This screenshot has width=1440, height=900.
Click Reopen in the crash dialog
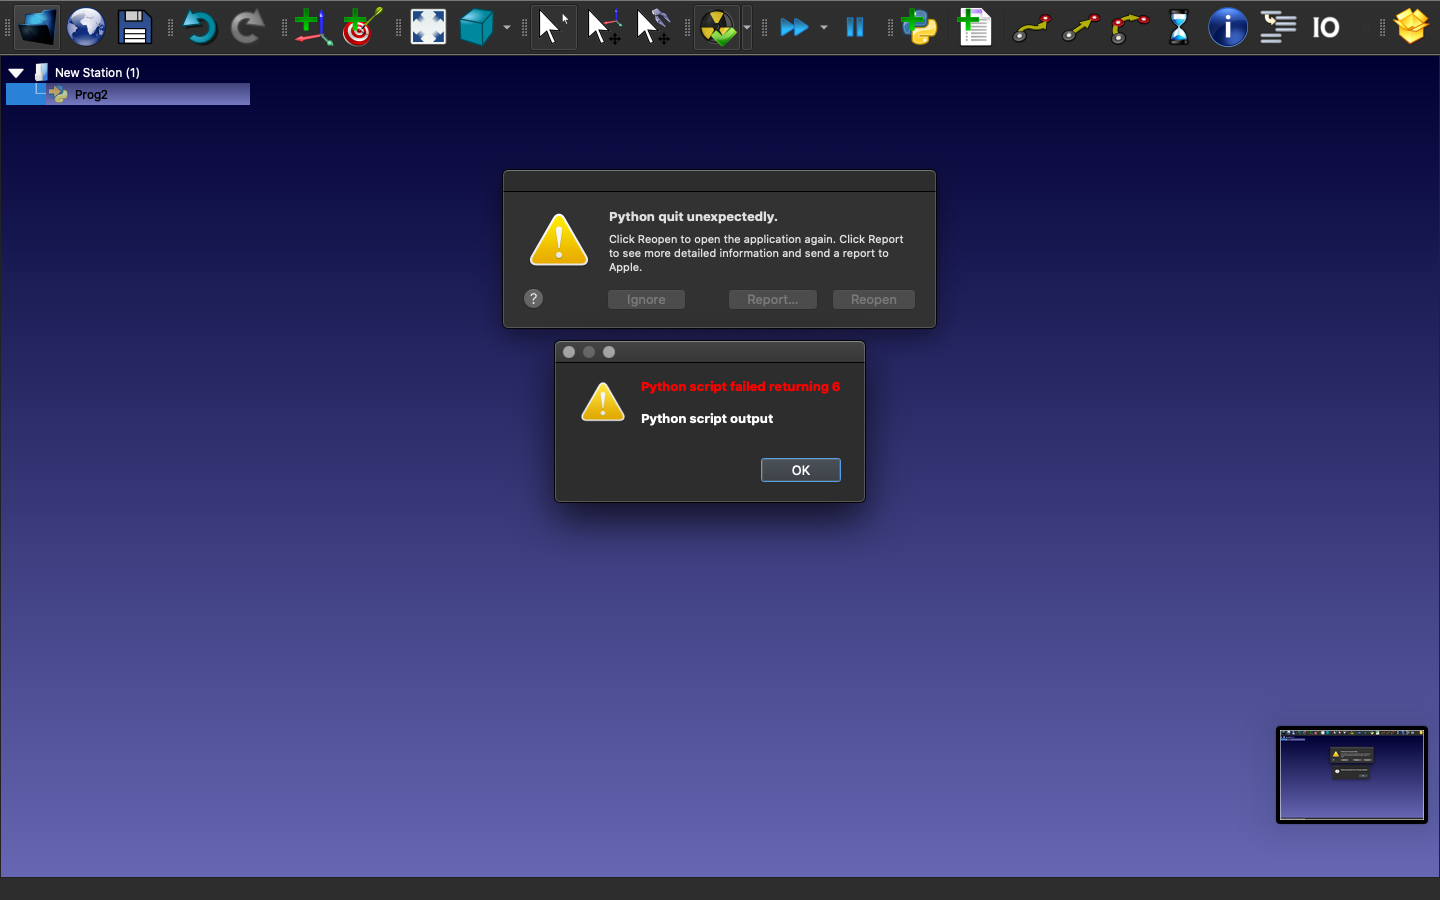click(873, 300)
